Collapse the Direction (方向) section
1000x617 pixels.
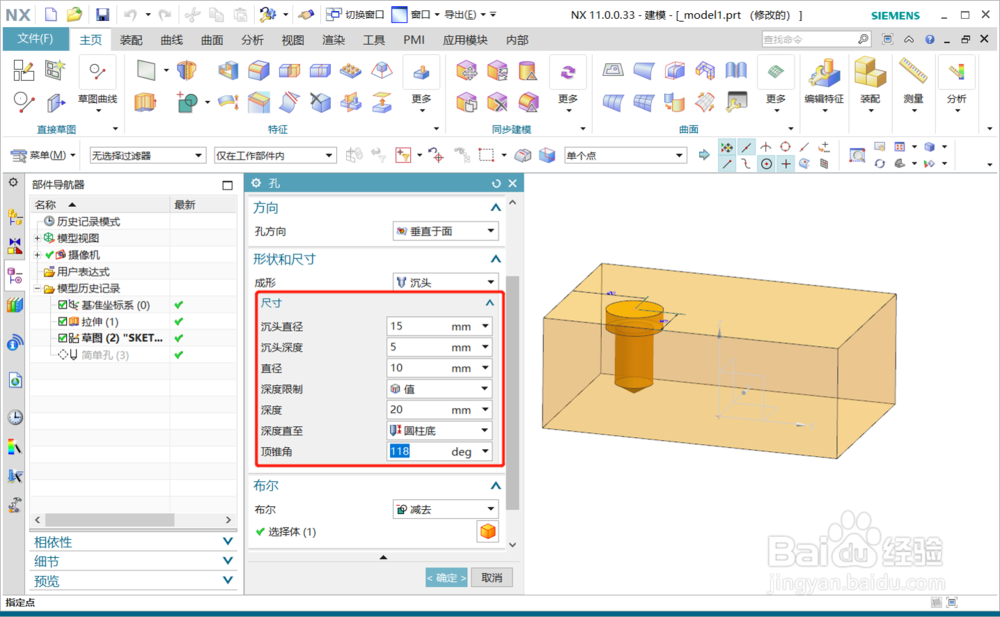coord(496,207)
